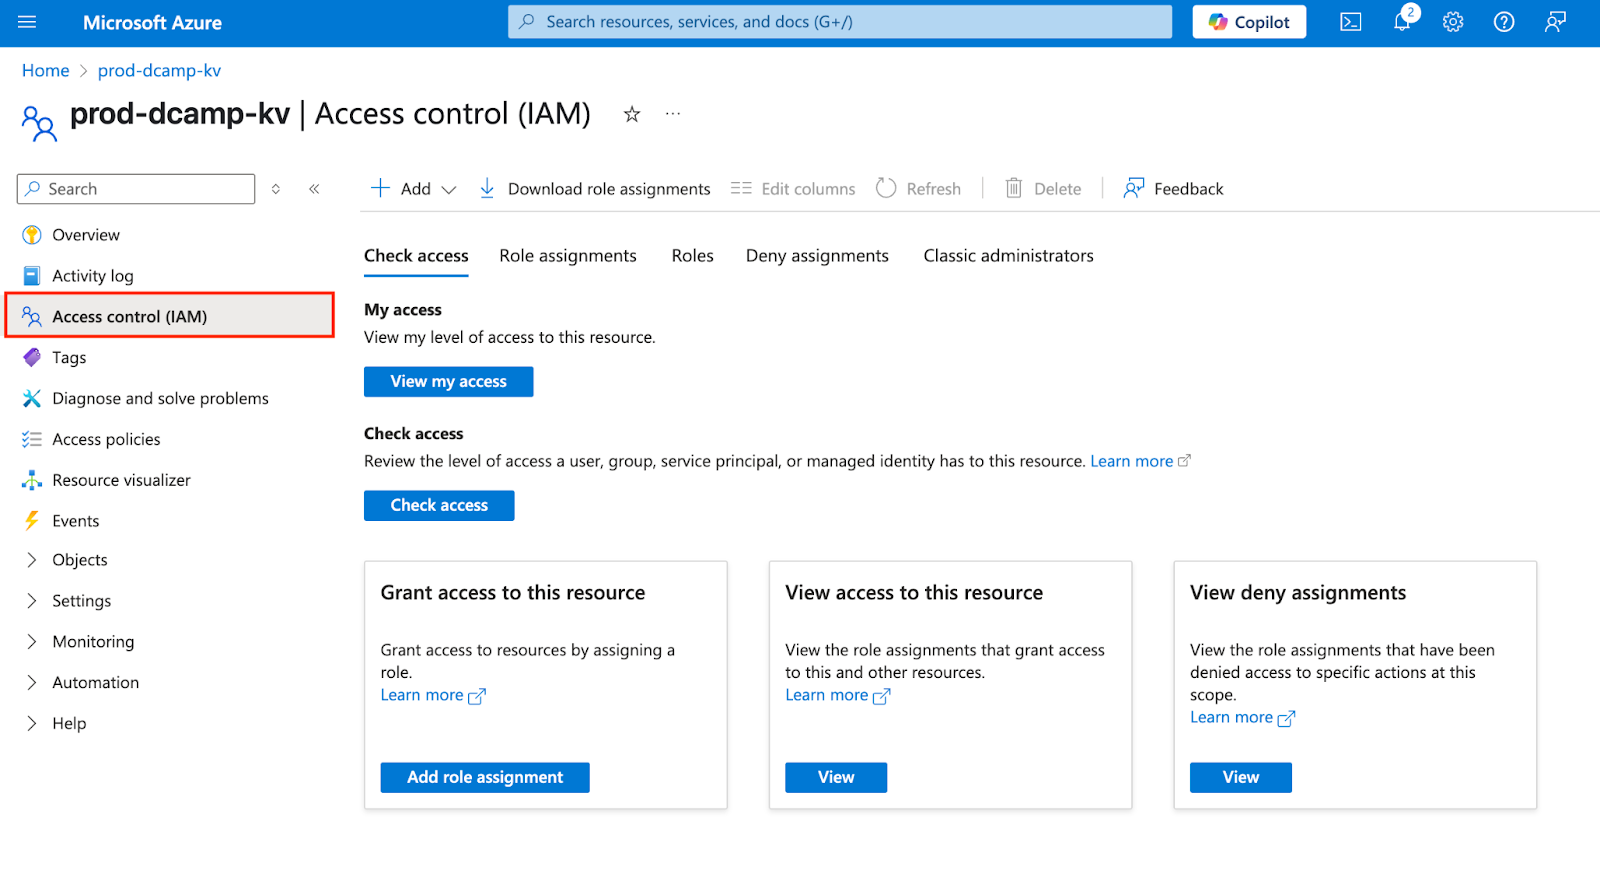Click View under View access to this resource
The image size is (1600, 889).
coord(836,778)
